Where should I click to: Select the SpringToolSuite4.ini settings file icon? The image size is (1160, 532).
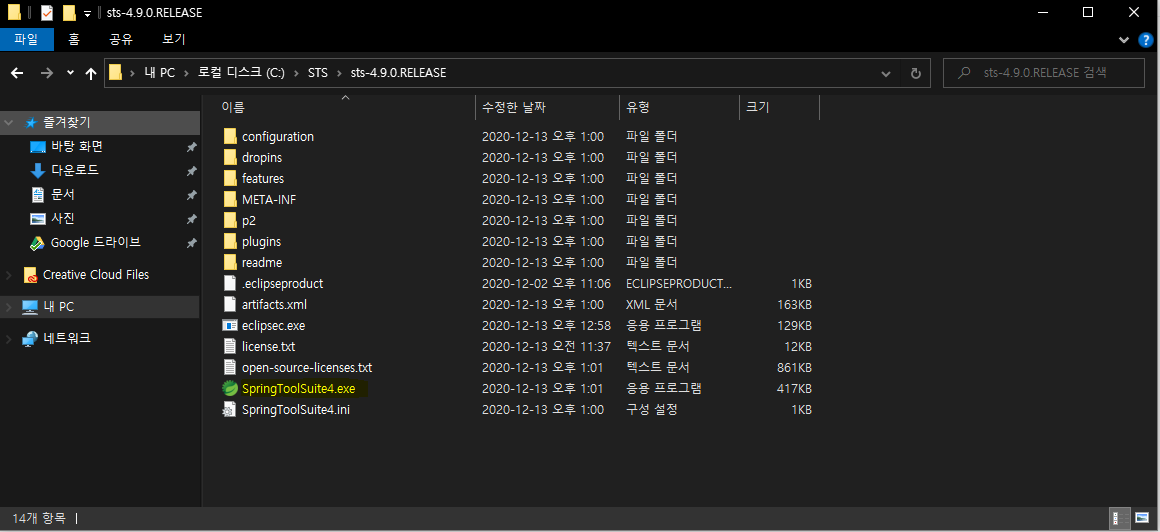[x=229, y=409]
